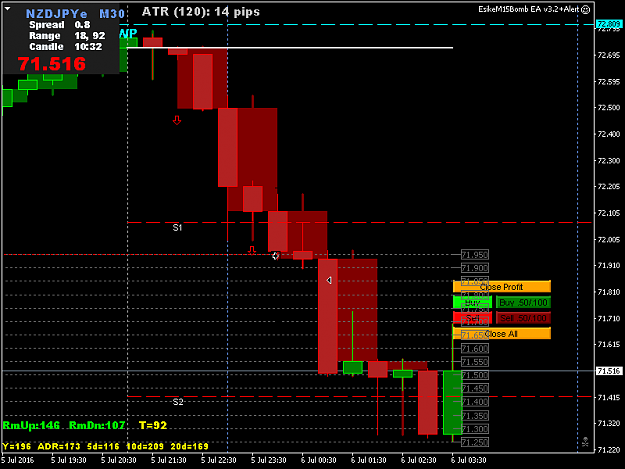
Task: Click the bright red Sell button
Action: [x=472, y=318]
